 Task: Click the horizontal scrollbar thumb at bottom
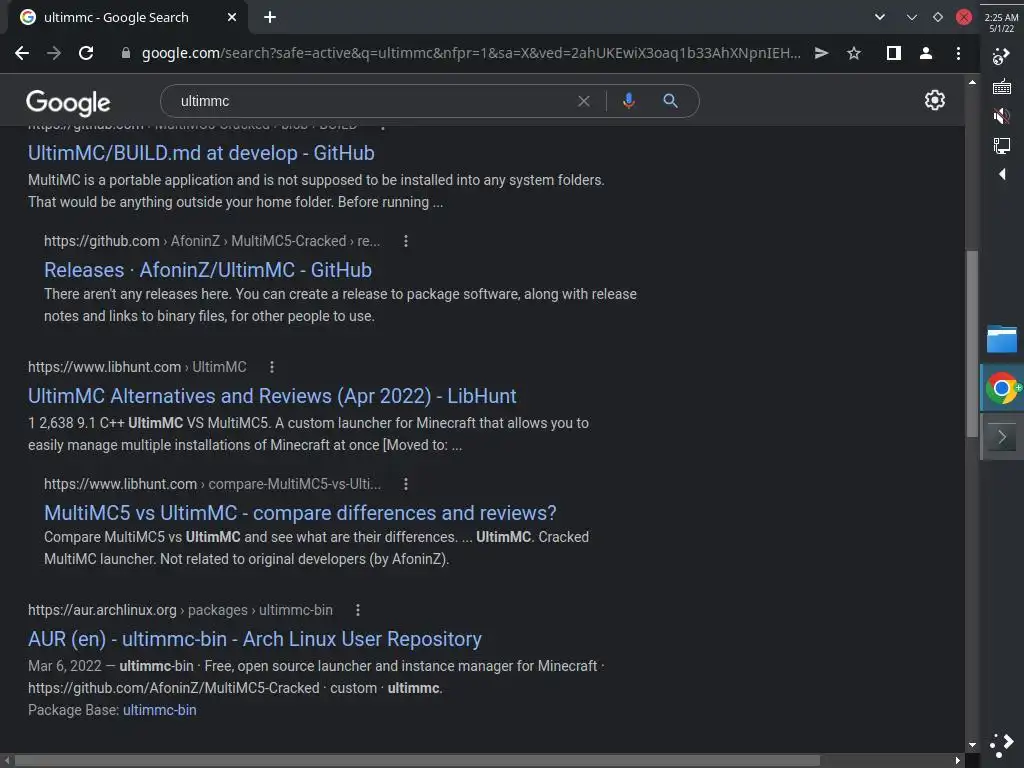tap(417, 761)
